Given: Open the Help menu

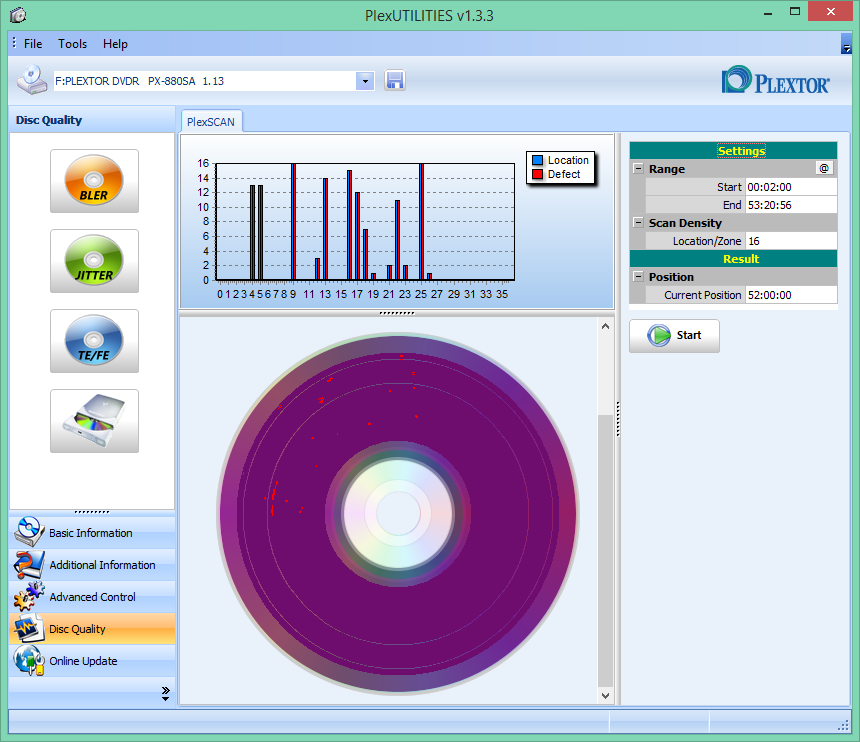Looking at the screenshot, I should (x=115, y=44).
